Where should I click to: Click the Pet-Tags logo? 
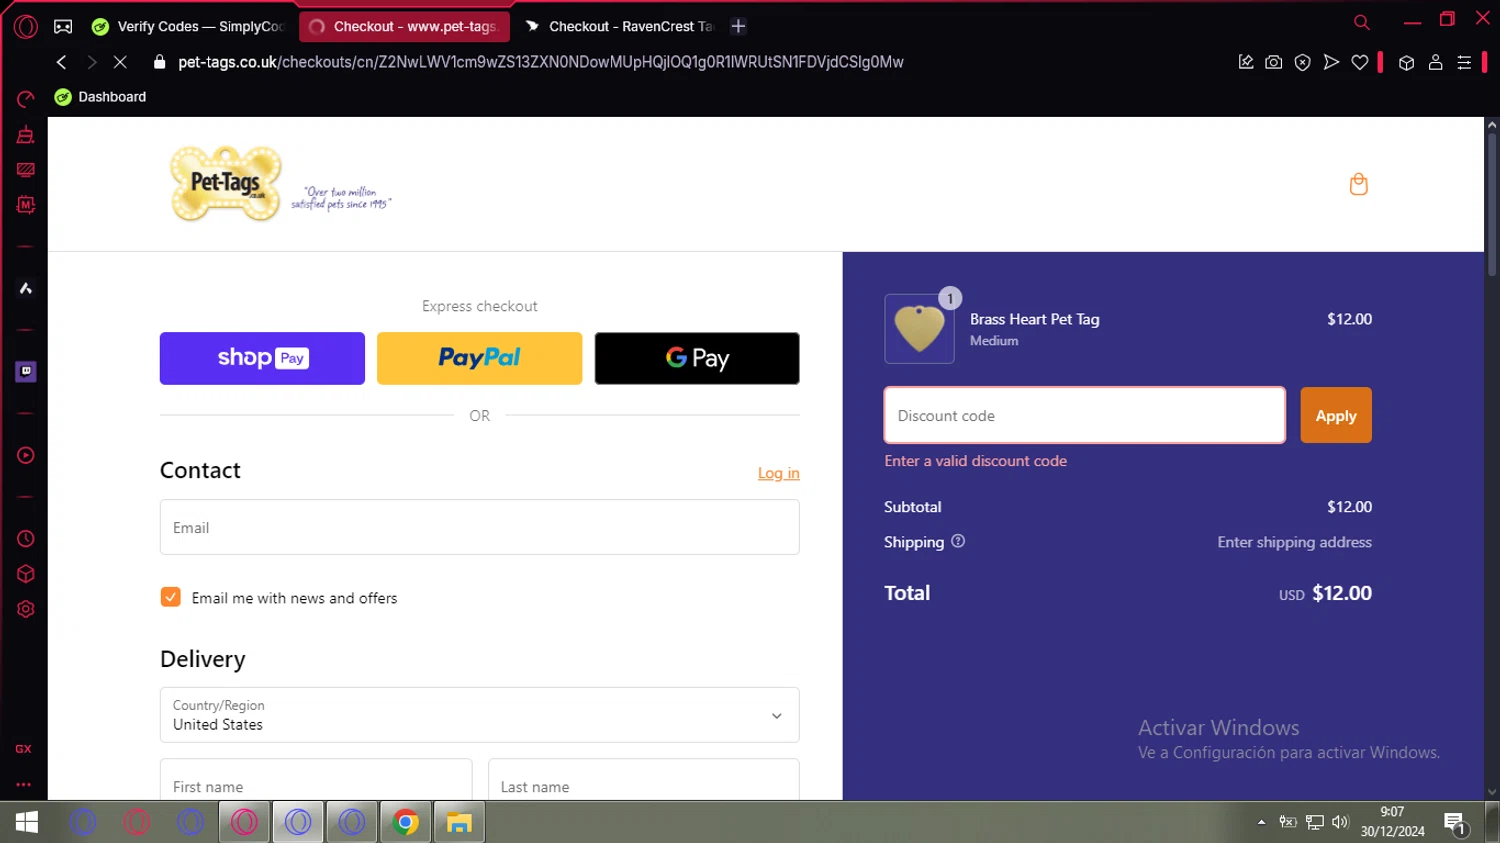coord(226,184)
